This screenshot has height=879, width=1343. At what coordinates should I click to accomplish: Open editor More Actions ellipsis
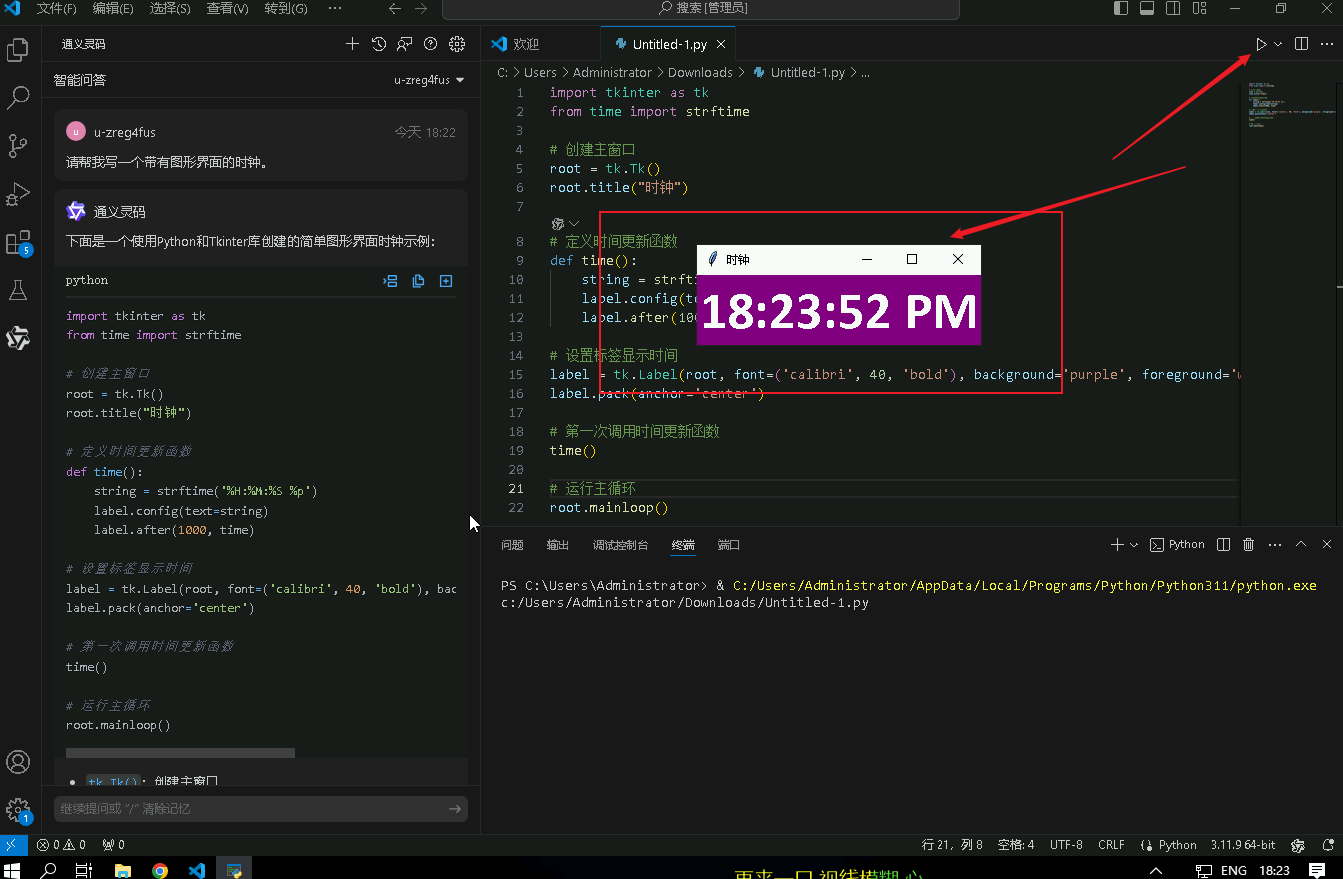tap(1327, 44)
